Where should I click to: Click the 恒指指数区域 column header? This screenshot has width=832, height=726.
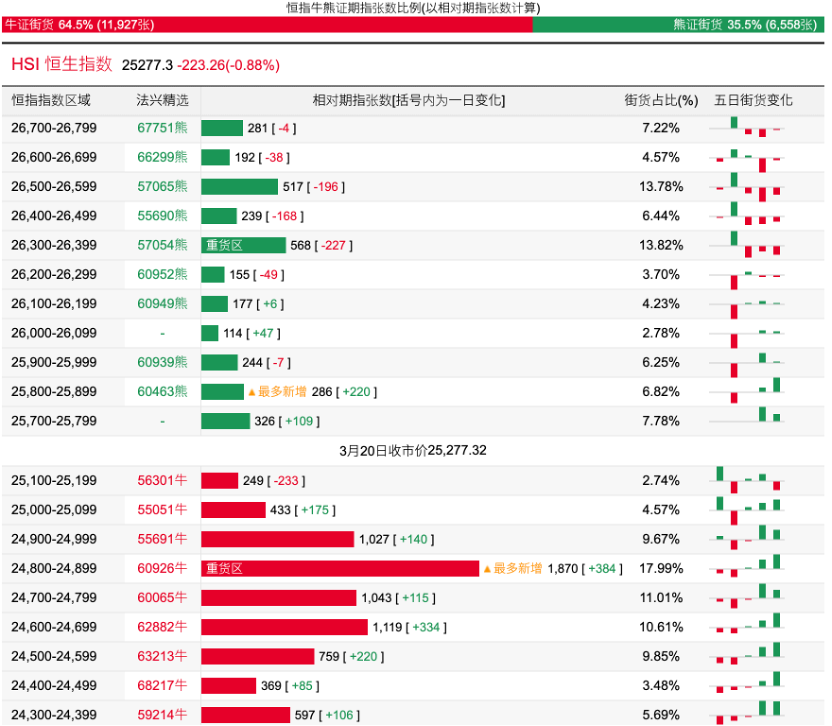point(51,100)
